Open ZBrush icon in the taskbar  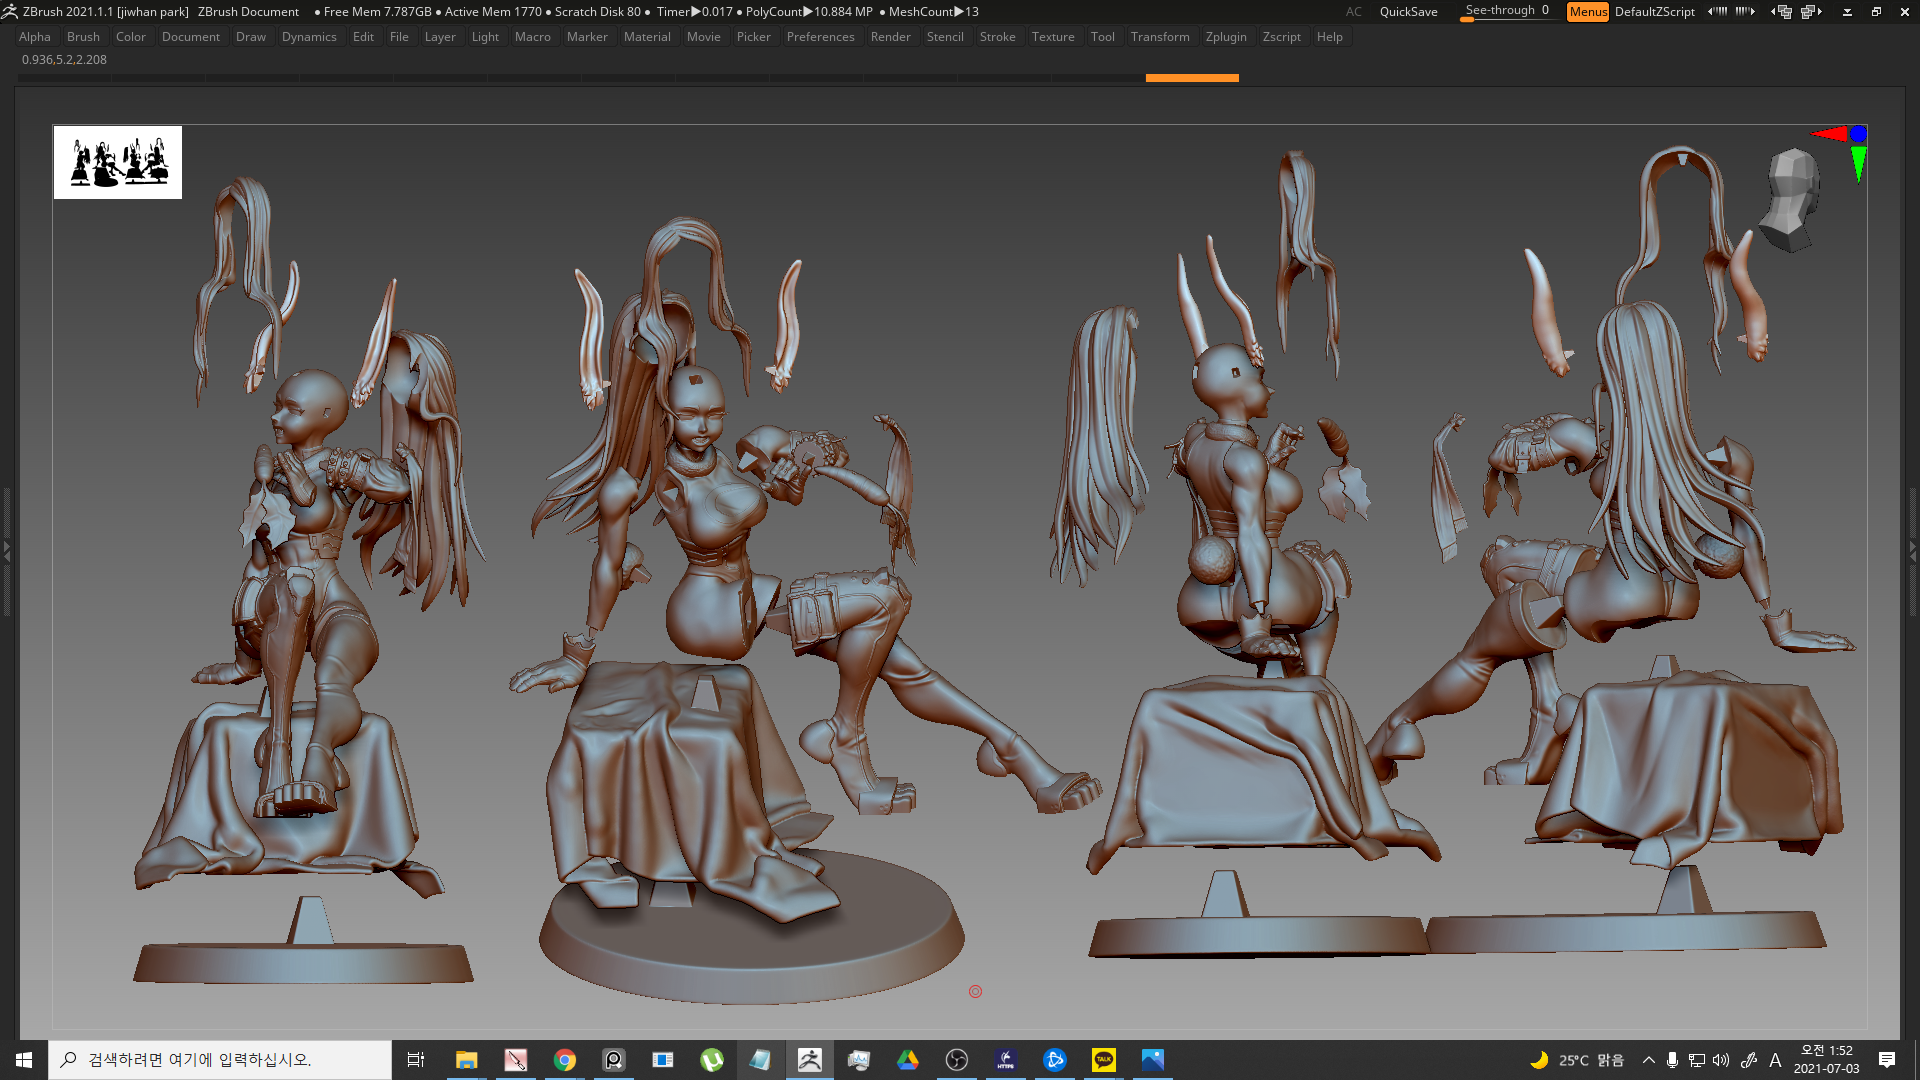pos(810,1060)
